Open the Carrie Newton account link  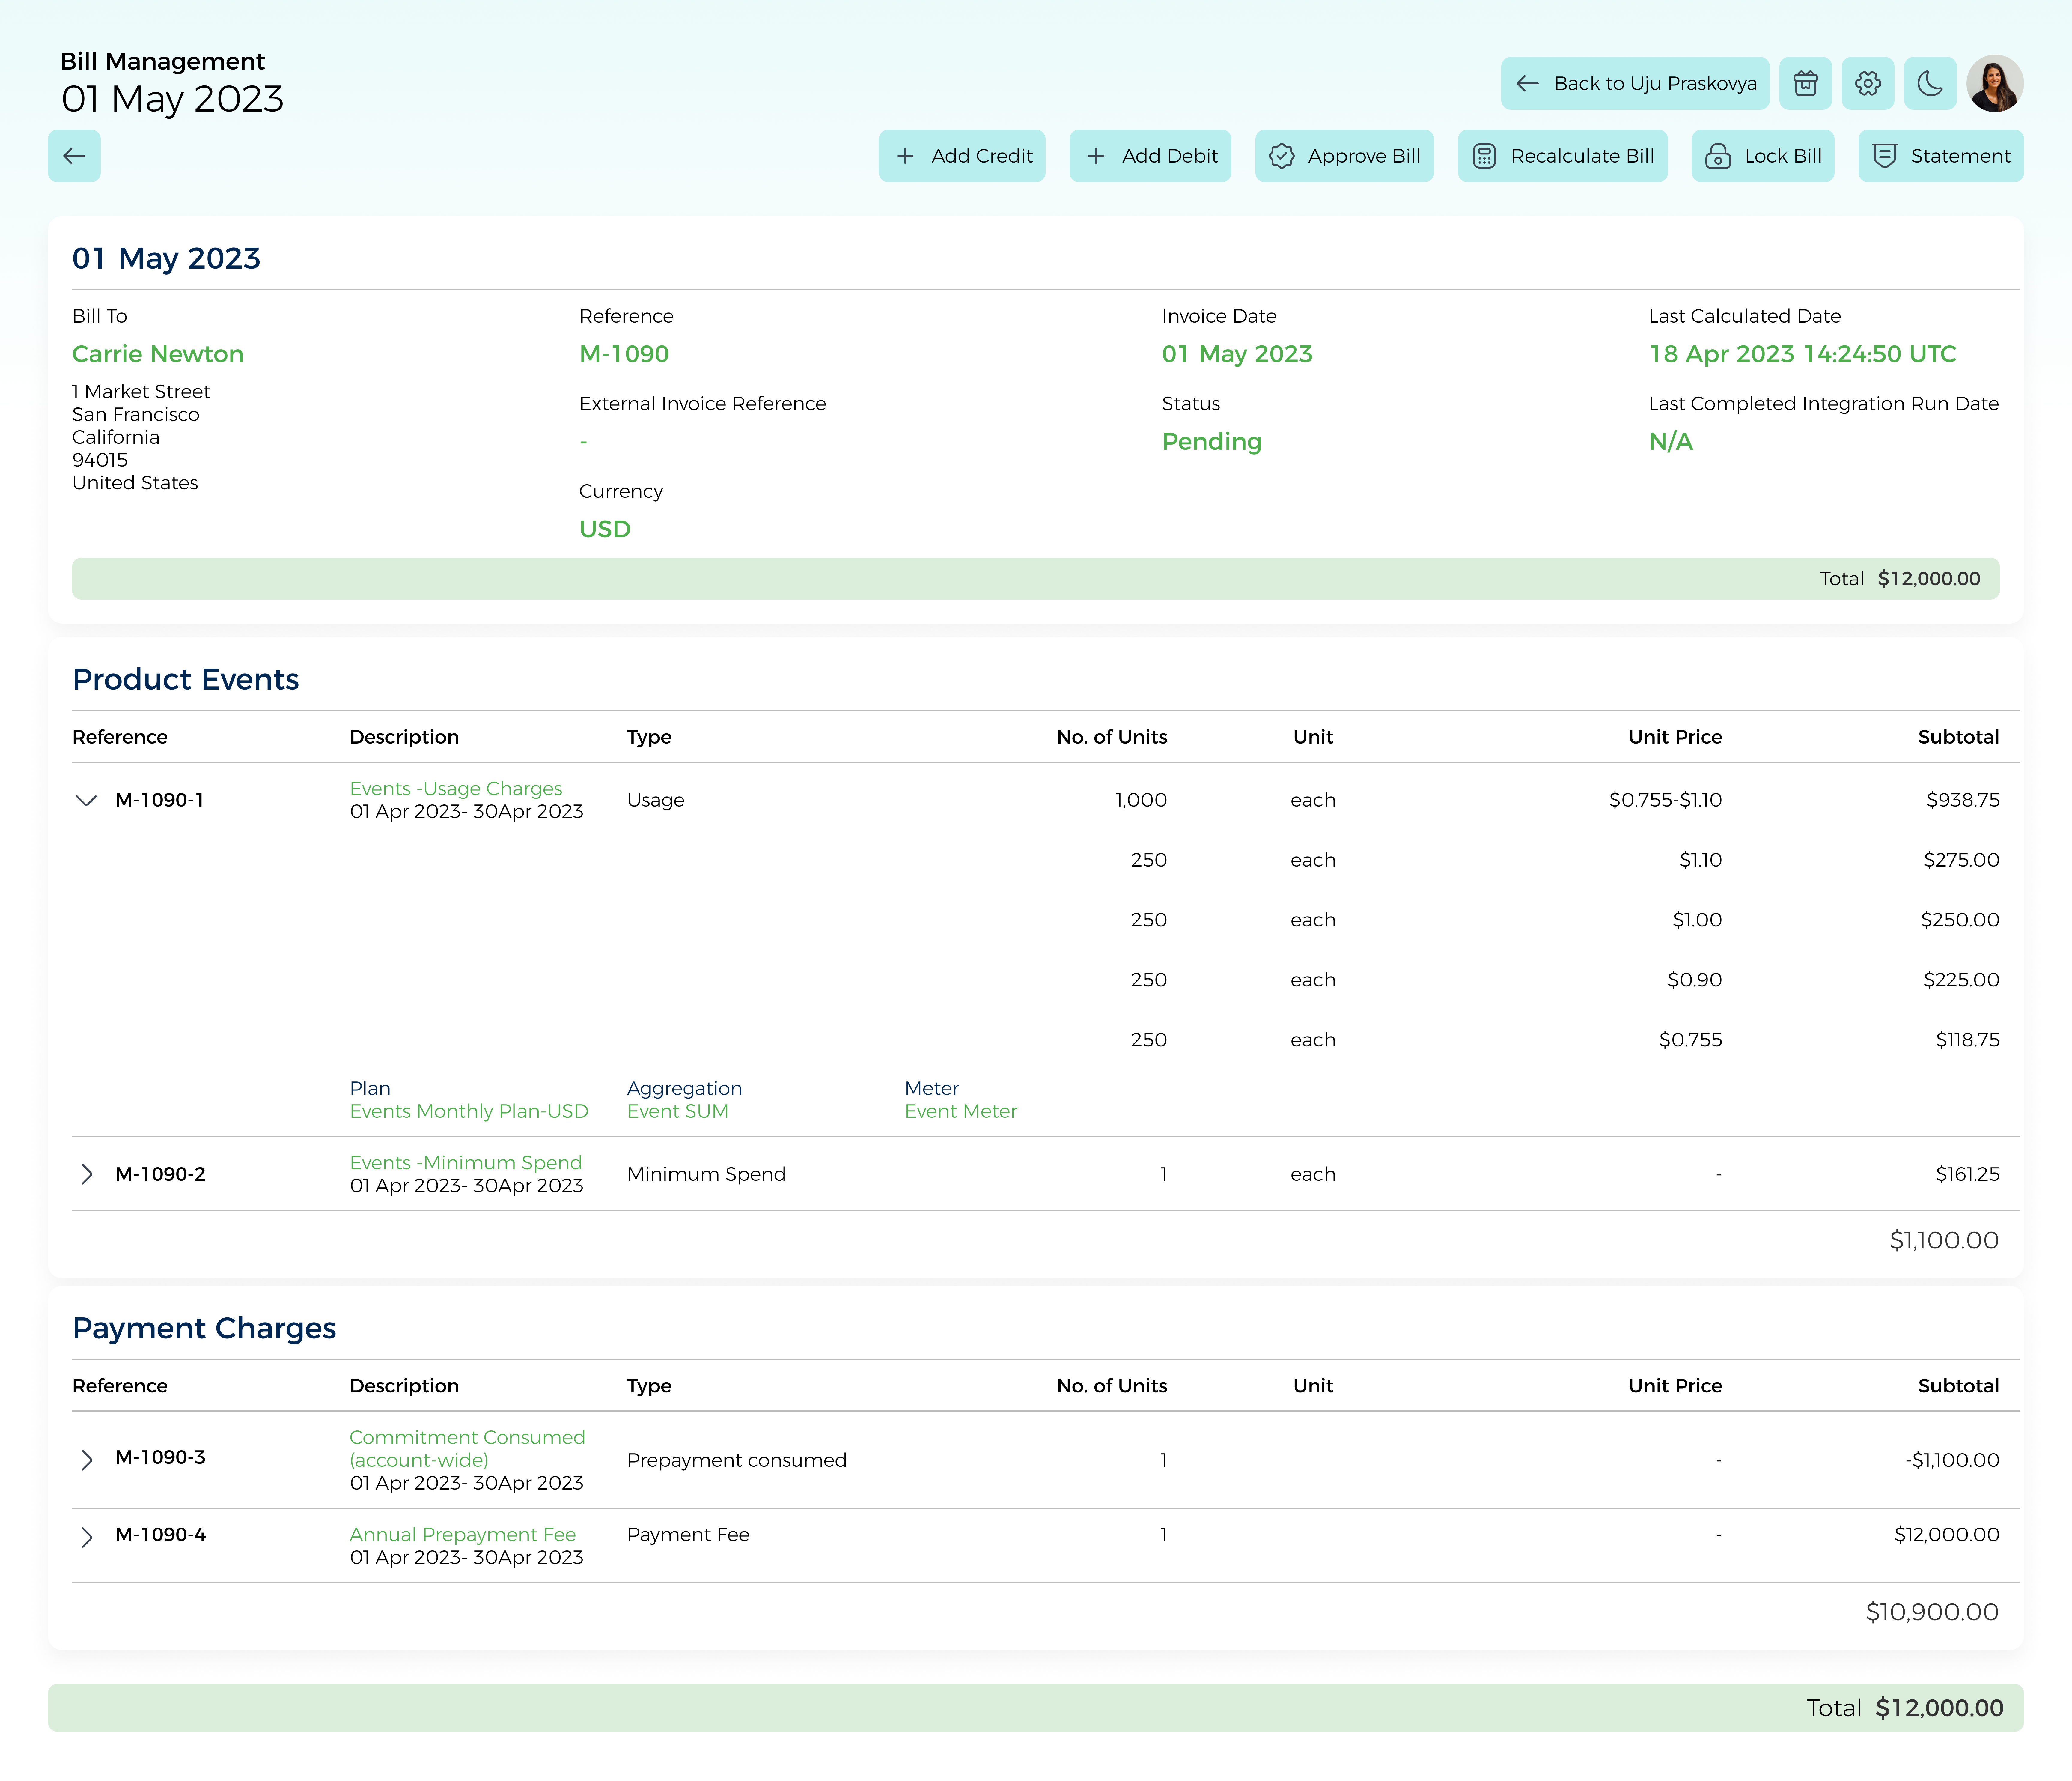tap(158, 354)
